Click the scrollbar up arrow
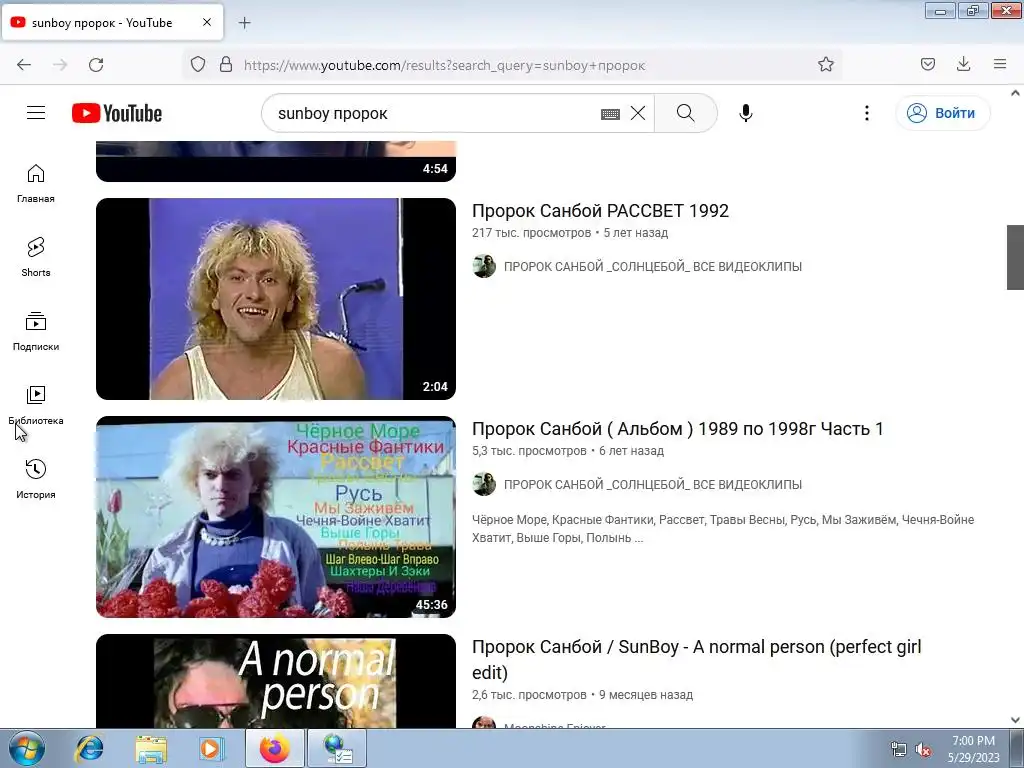The image size is (1024, 768). (x=1015, y=93)
